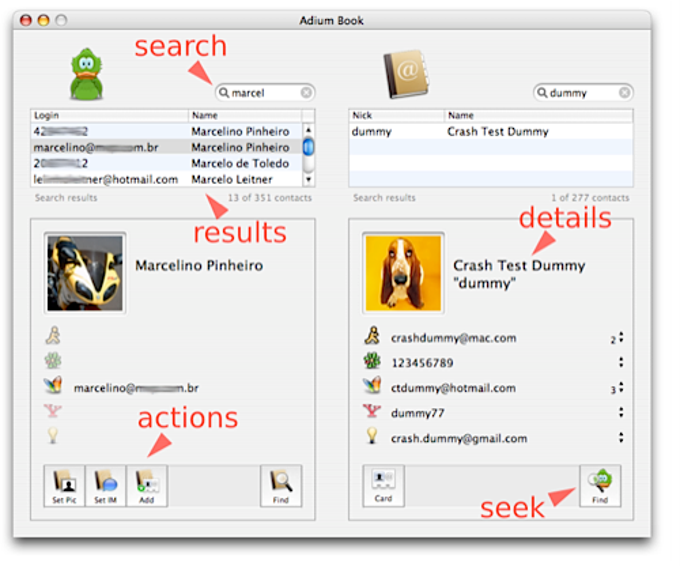Screen dimensions: 680x566
Task: Click the Address Book icon
Action: (406, 74)
